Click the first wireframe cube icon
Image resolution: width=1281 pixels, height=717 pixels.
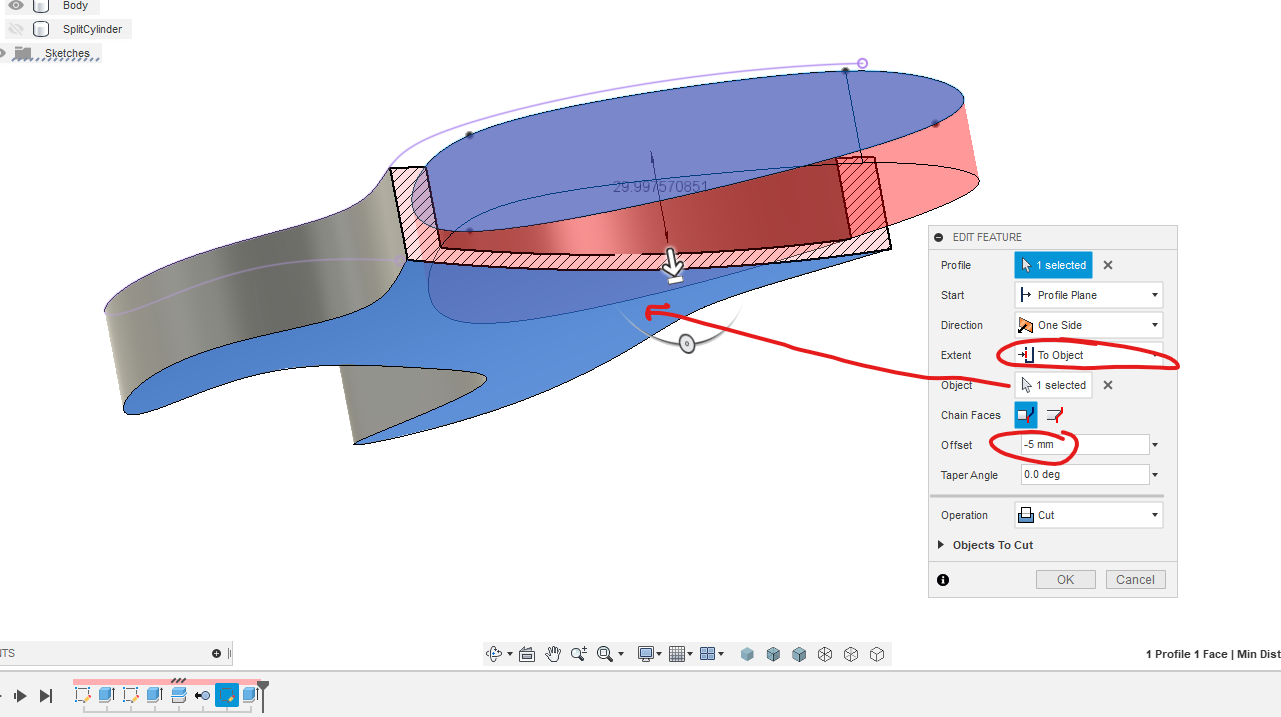[x=825, y=654]
